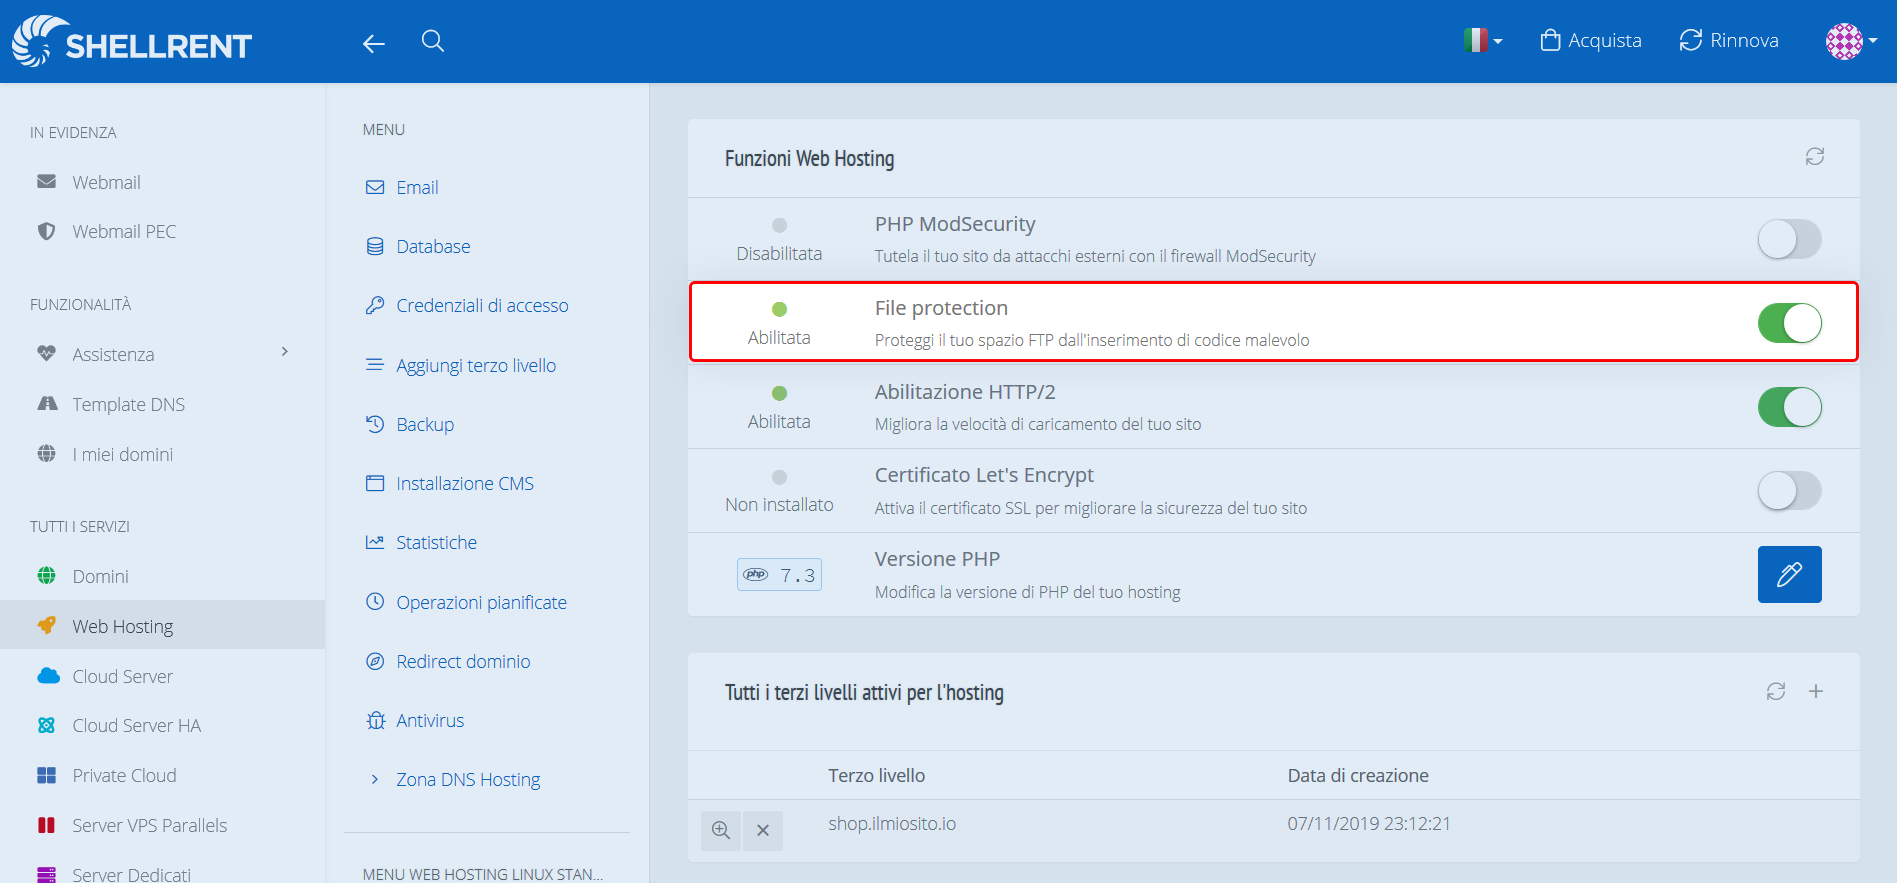Click the Statistiche chart icon

[375, 542]
